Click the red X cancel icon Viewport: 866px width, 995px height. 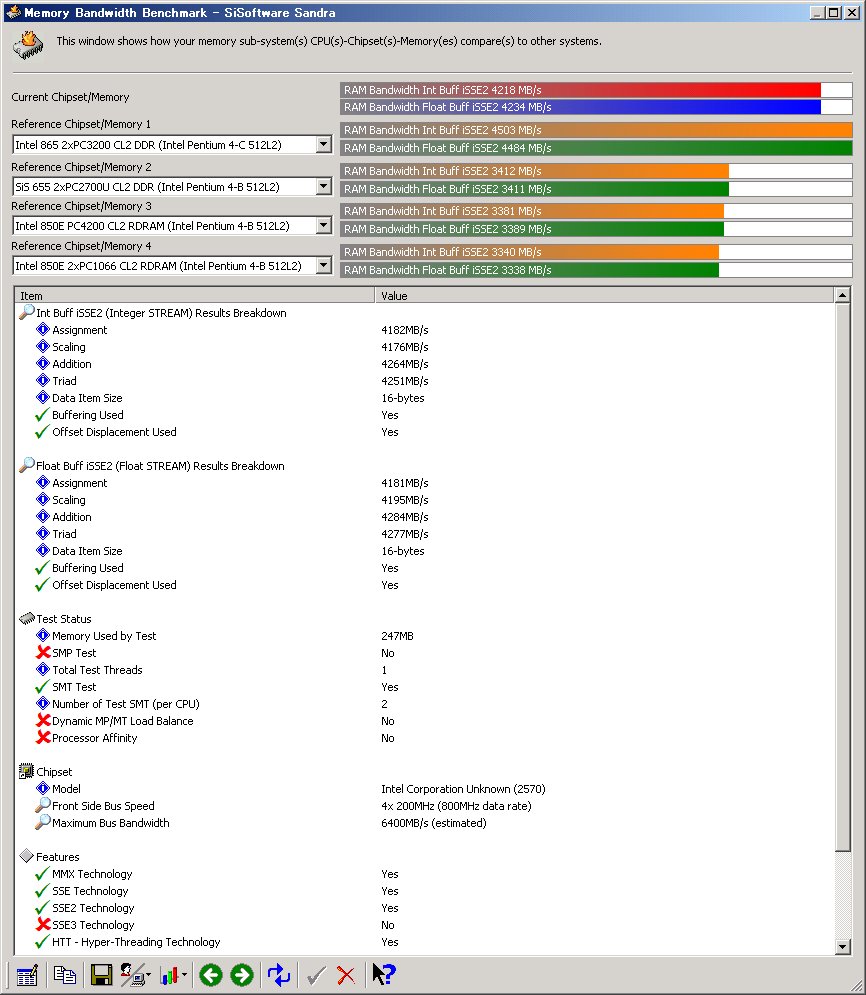coord(346,975)
